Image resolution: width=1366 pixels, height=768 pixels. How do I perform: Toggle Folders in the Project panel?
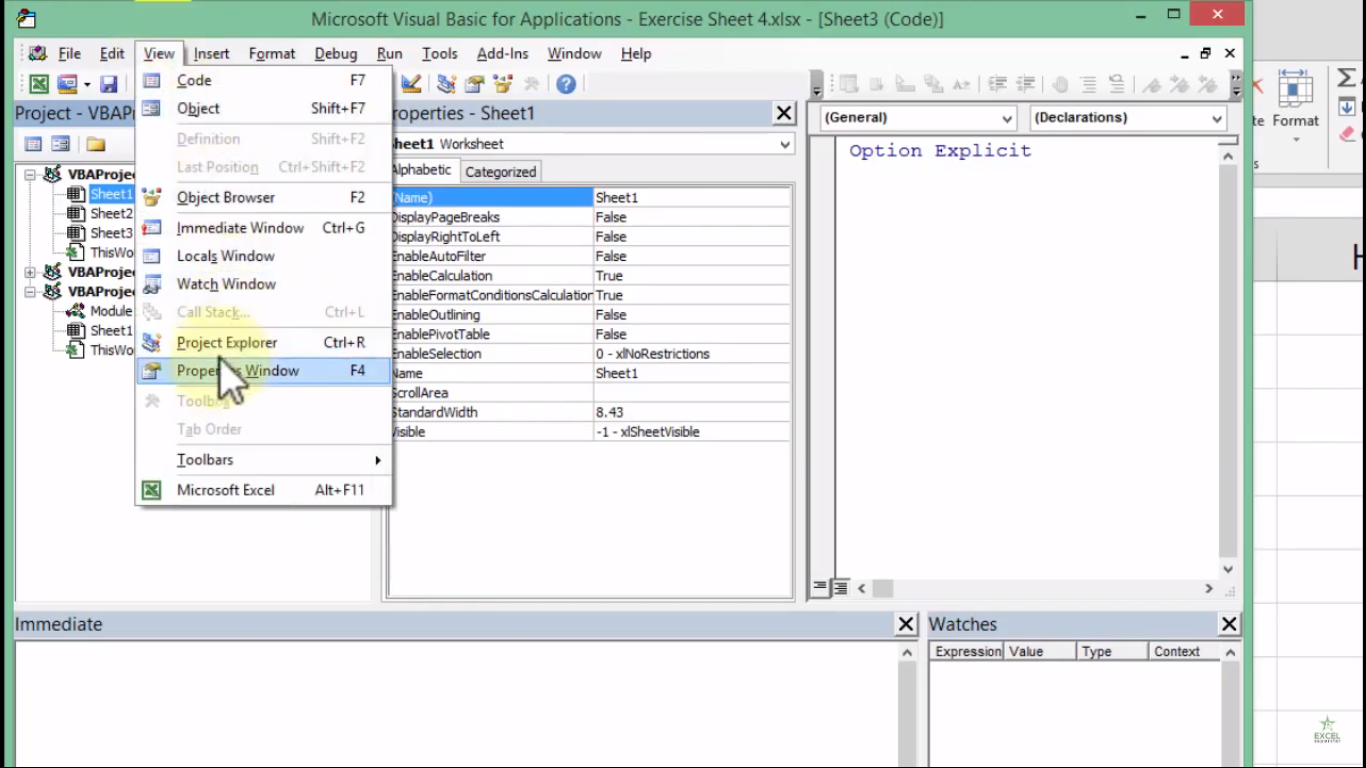95,144
